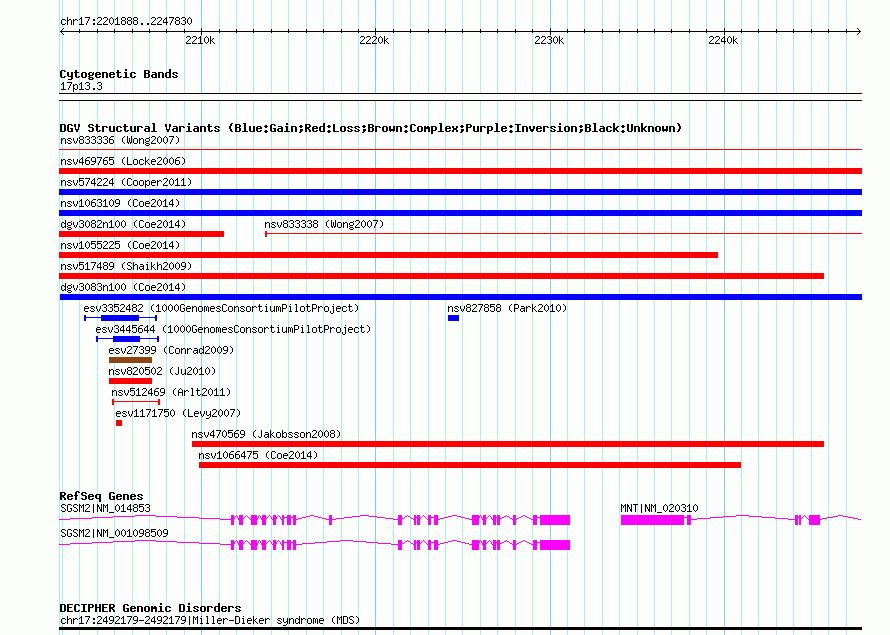Image resolution: width=890 pixels, height=635 pixels.
Task: Click the last exon of SGSM2 NM_001098509
Action: coord(555,545)
